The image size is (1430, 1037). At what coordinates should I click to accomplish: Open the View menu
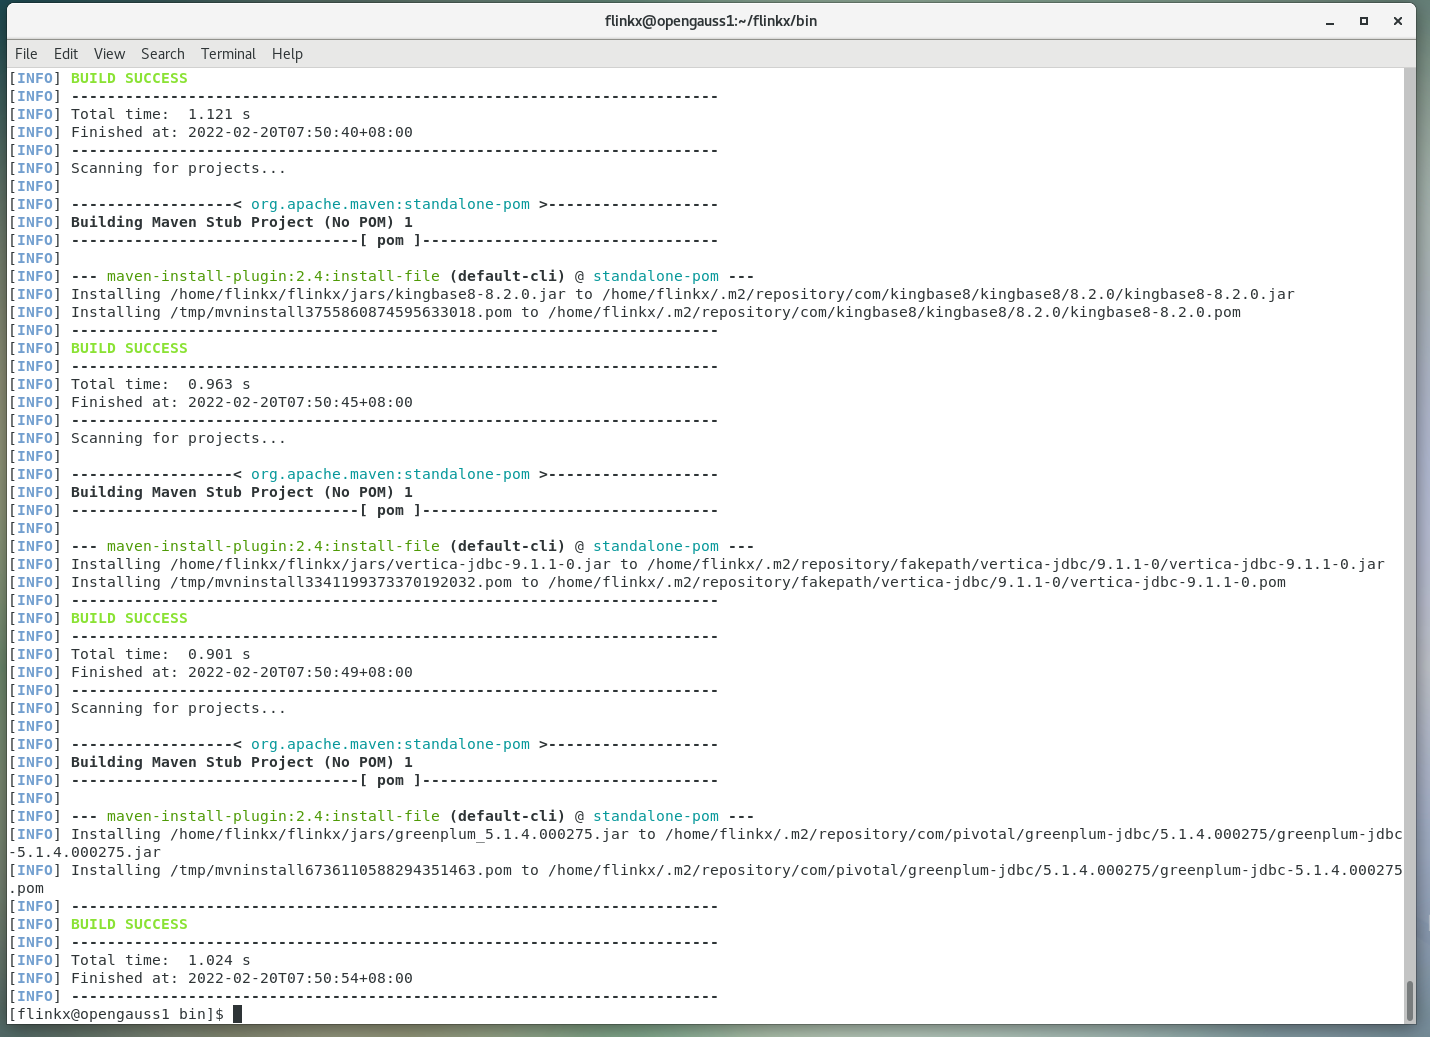[x=109, y=54]
